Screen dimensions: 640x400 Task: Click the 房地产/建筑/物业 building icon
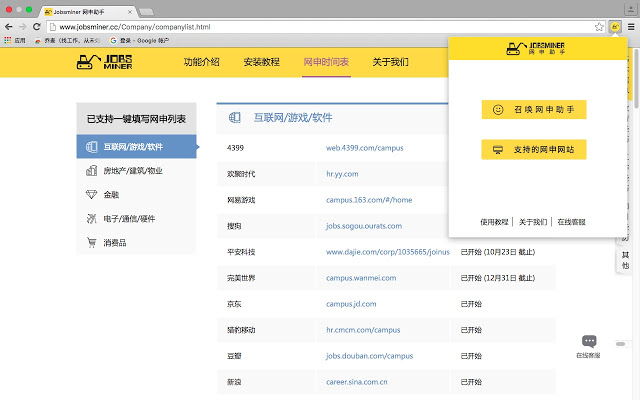[91, 171]
